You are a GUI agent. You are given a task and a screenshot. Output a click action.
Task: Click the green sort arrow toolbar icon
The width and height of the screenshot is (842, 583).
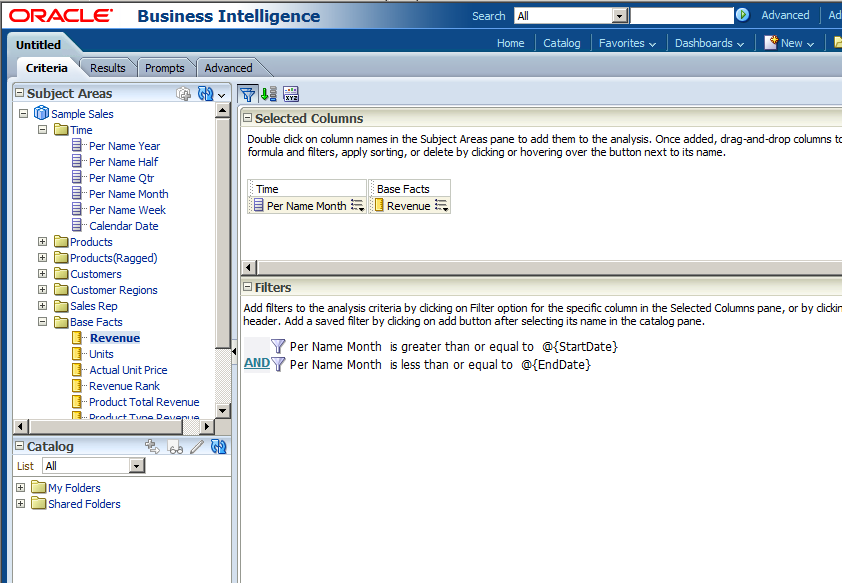[x=267, y=93]
